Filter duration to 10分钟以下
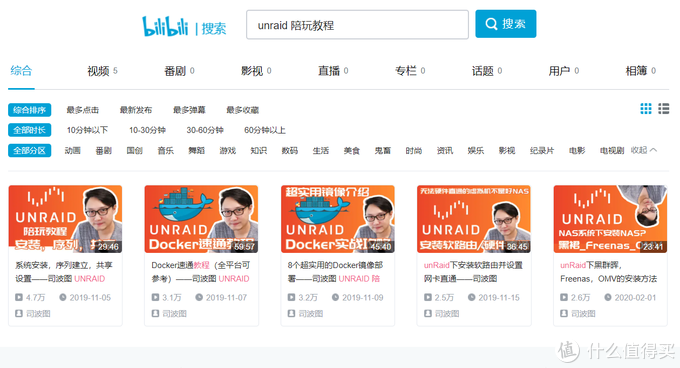The height and width of the screenshot is (368, 680). 87,130
